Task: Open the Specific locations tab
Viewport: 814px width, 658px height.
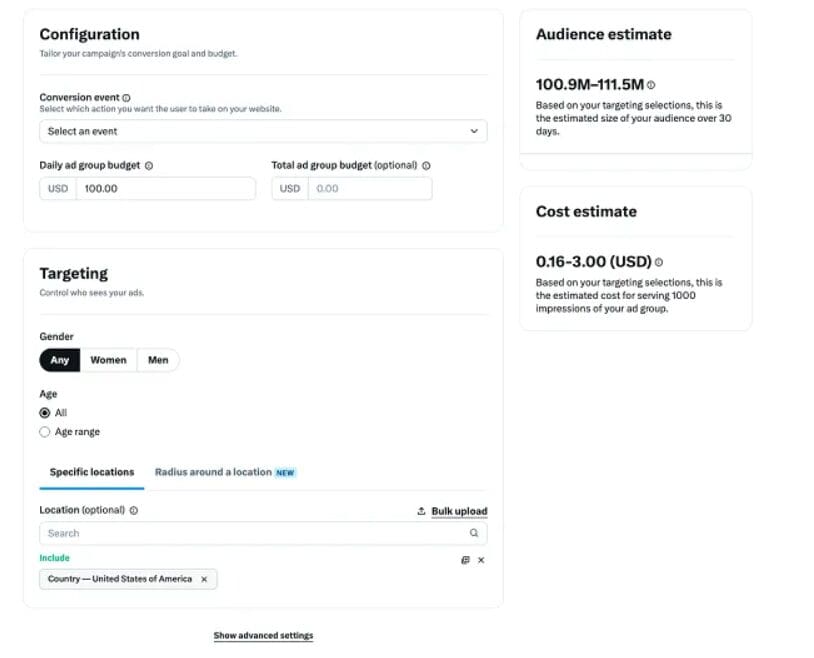Action: coord(91,471)
